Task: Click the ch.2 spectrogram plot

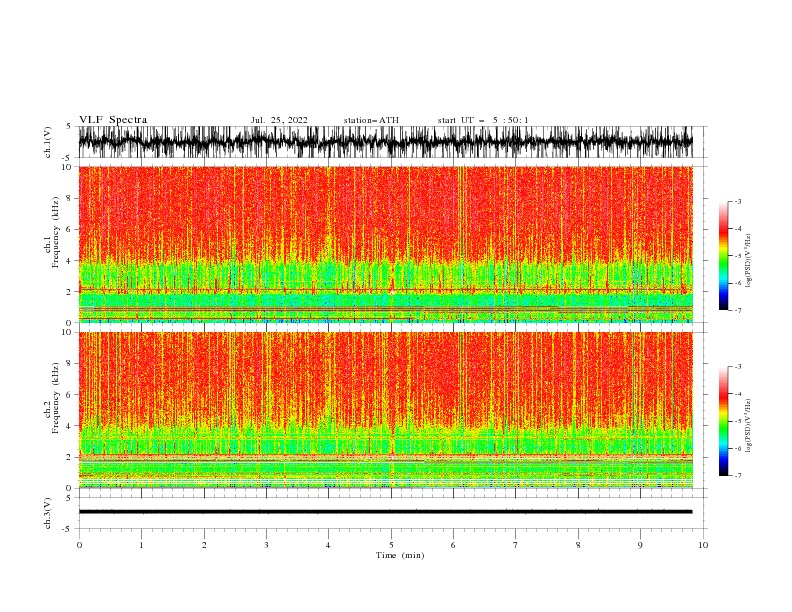Action: coord(385,410)
